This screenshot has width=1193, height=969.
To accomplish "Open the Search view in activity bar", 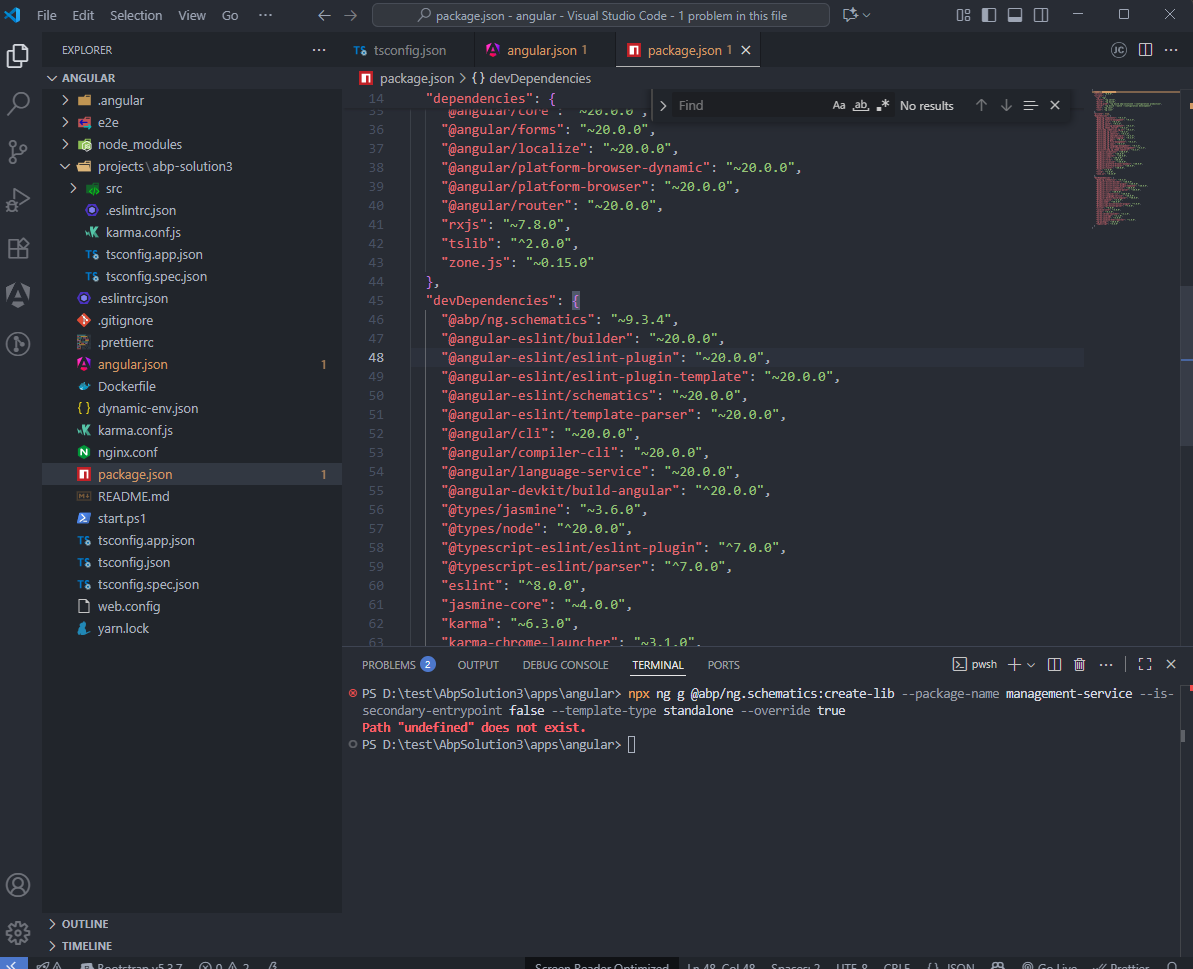I will [18, 103].
